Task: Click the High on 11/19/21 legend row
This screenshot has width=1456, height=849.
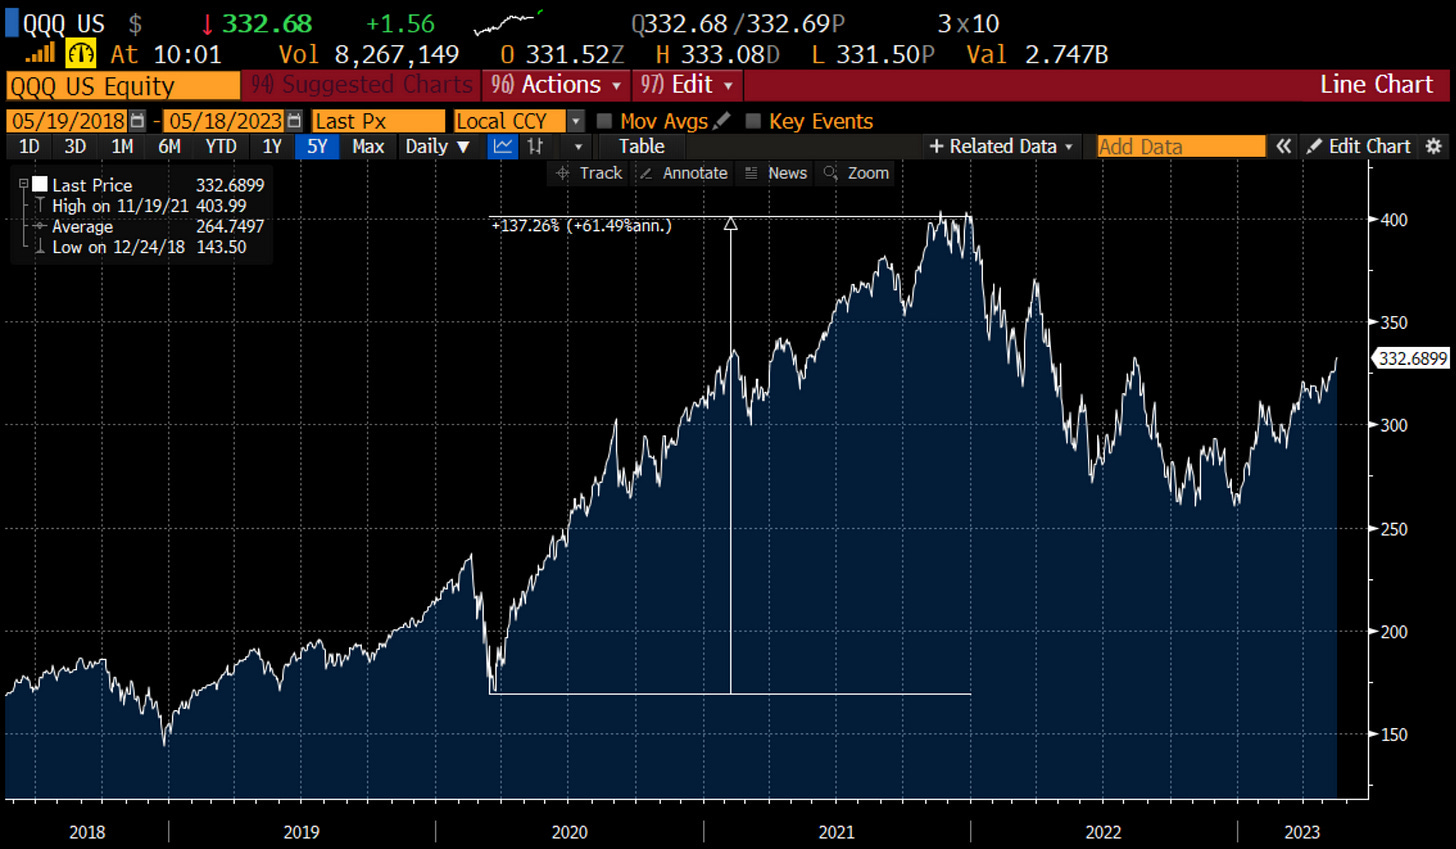Action: (x=148, y=205)
